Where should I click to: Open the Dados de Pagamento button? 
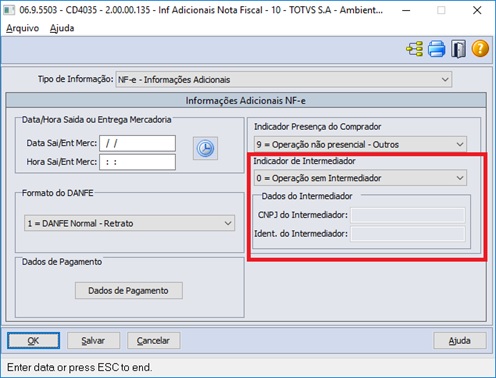point(129,291)
